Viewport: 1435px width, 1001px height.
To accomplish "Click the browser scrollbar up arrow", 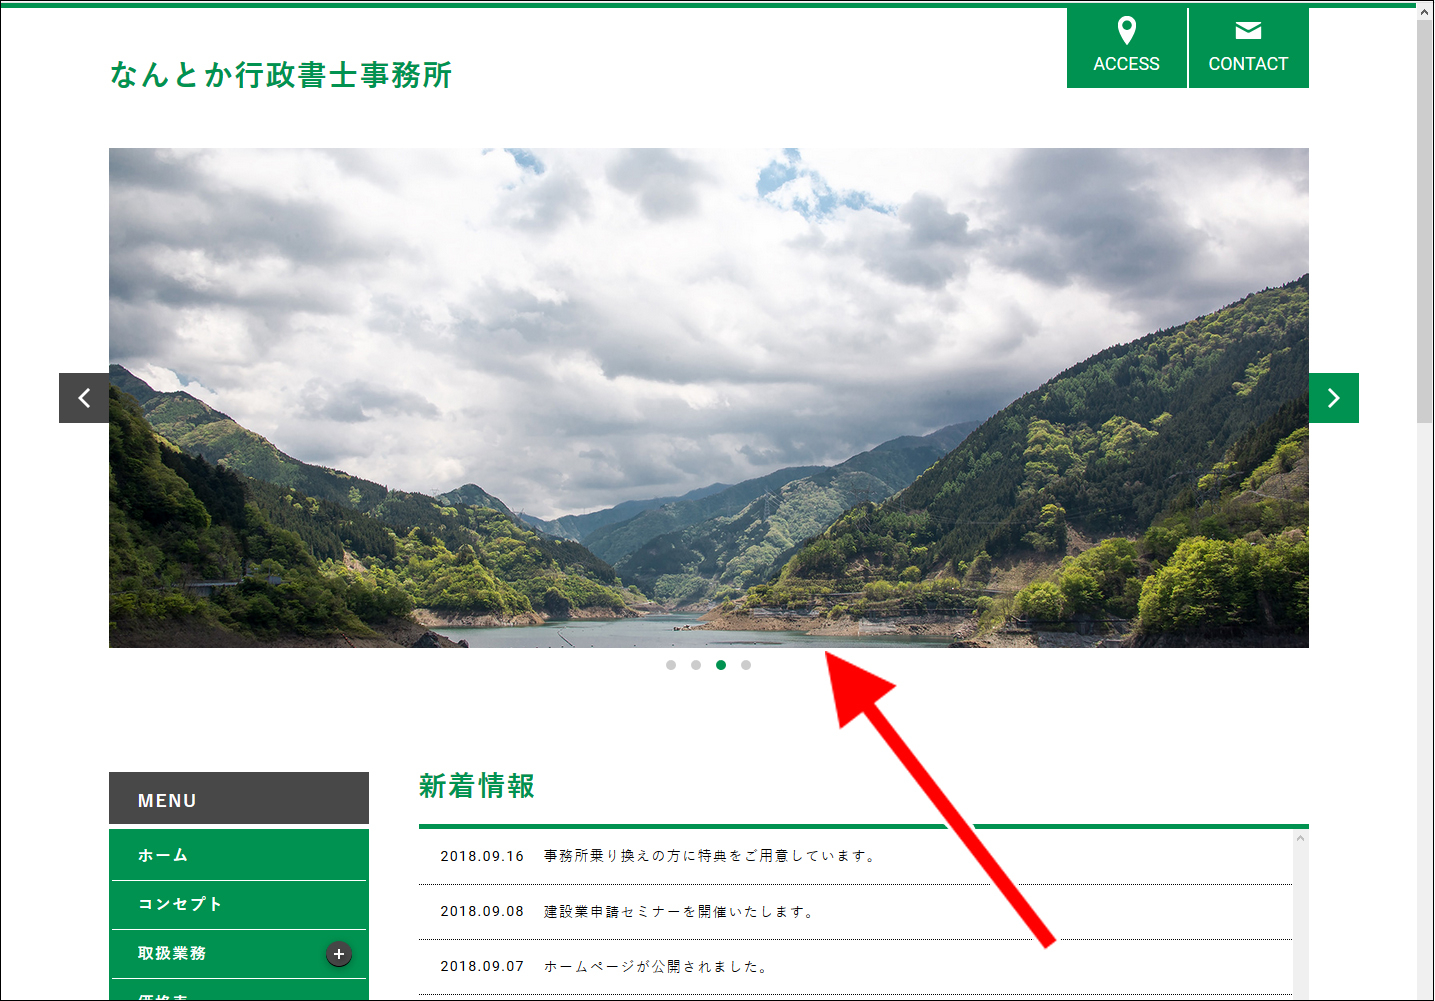I will coord(1425,11).
